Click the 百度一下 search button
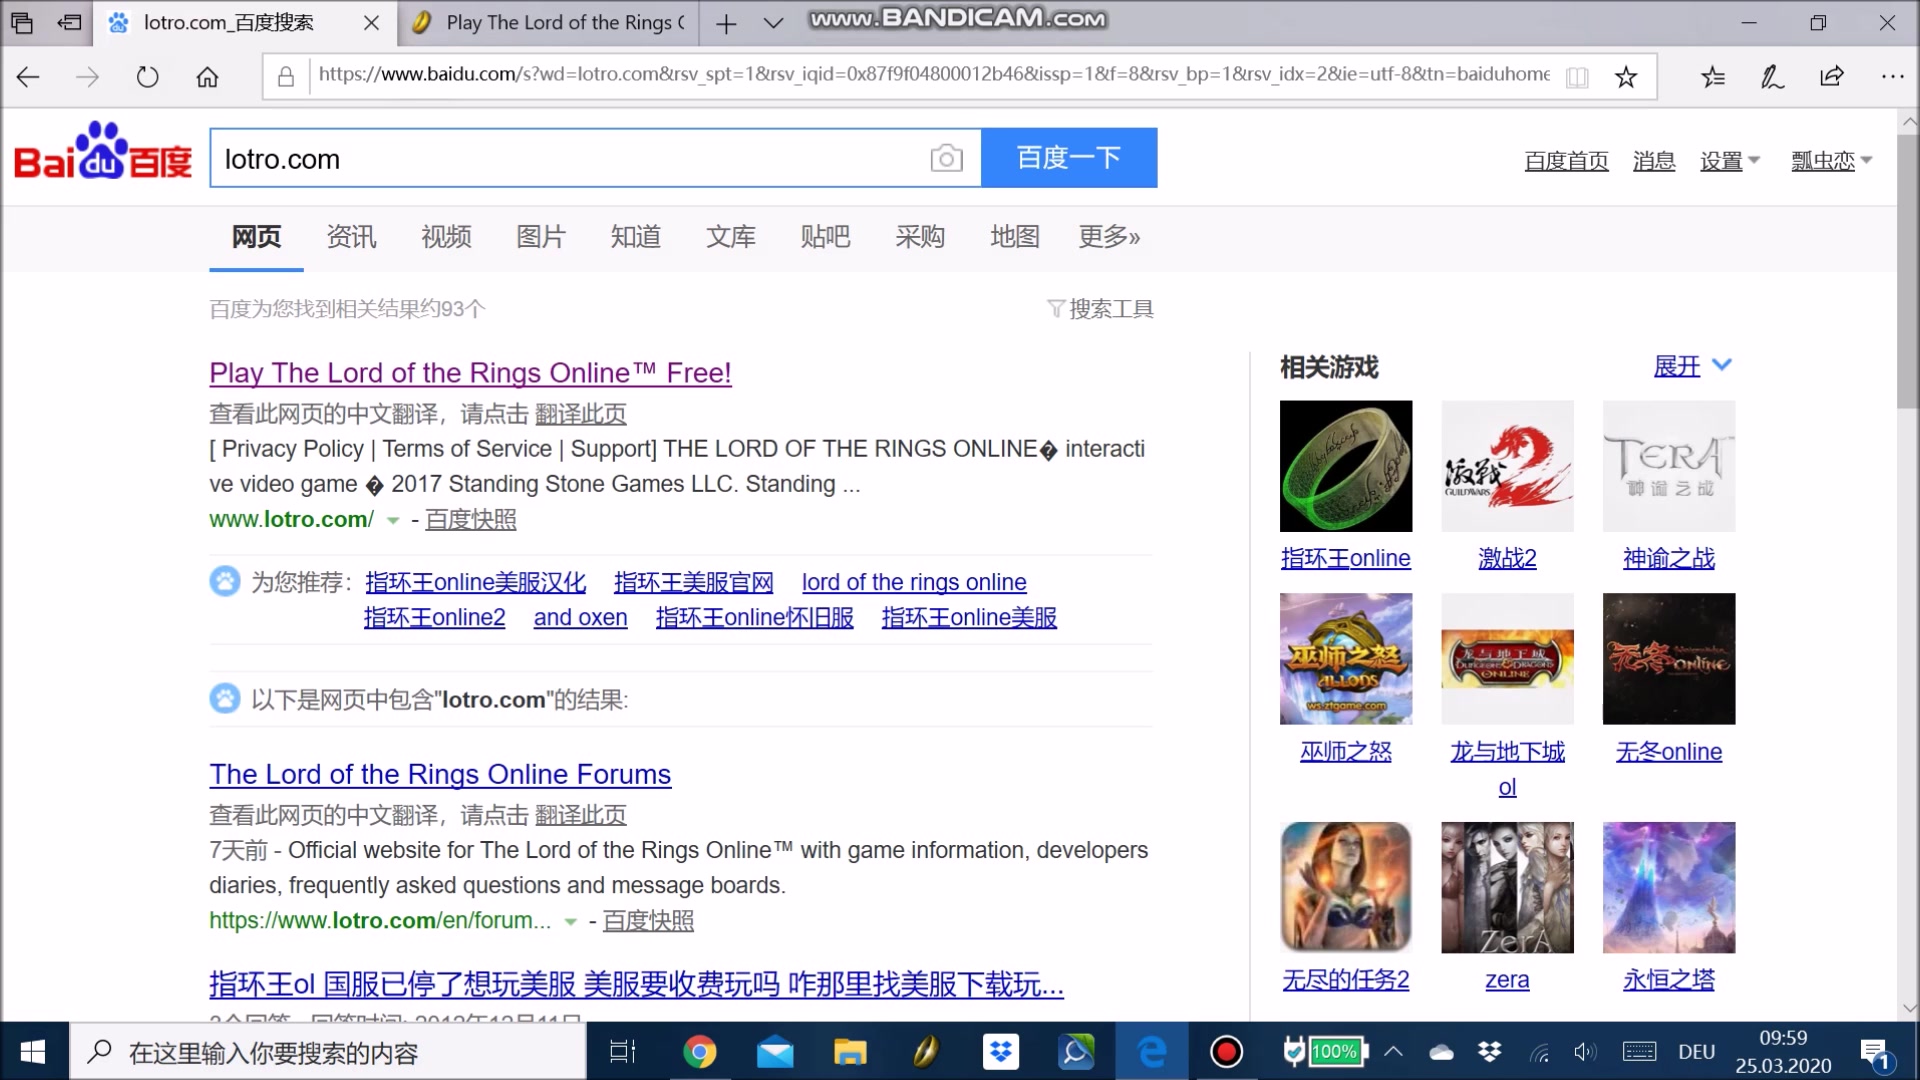The image size is (1920, 1080). coord(1069,158)
